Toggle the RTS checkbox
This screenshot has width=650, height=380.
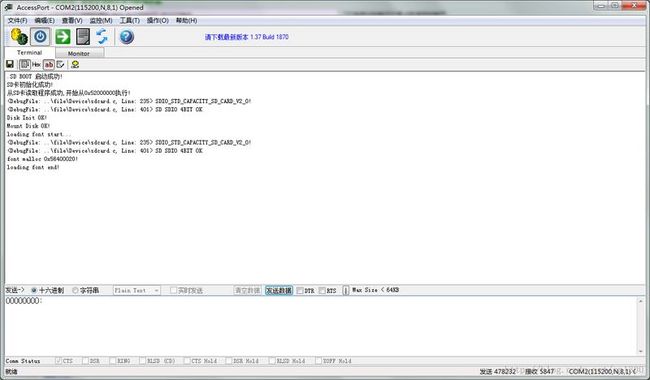pyautogui.click(x=322, y=290)
